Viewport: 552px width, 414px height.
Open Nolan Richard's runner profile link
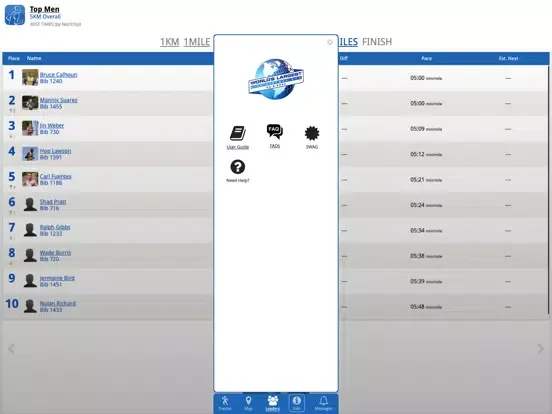pyautogui.click(x=58, y=303)
